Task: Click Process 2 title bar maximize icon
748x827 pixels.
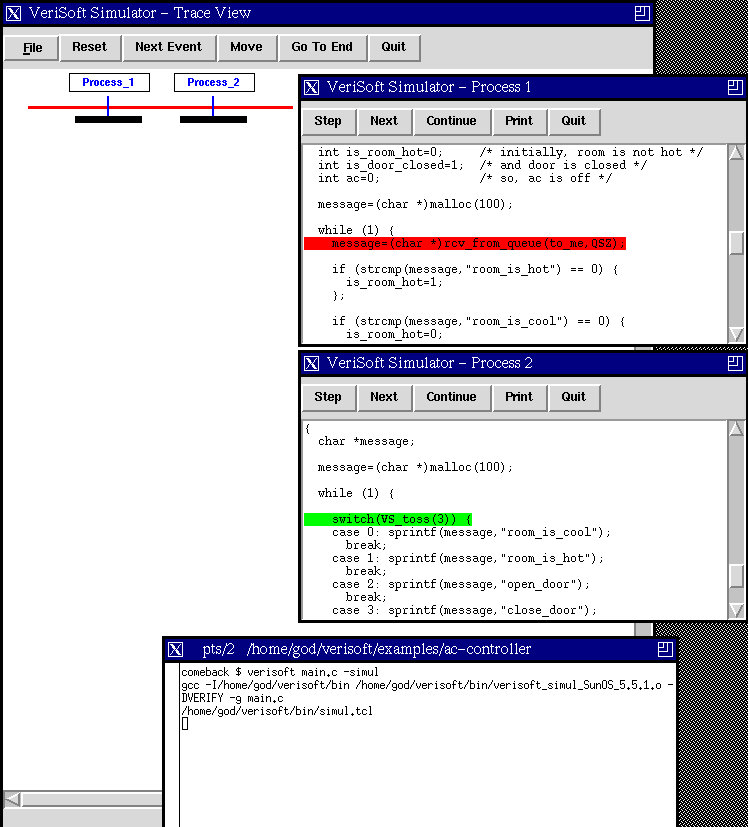Action: click(735, 363)
